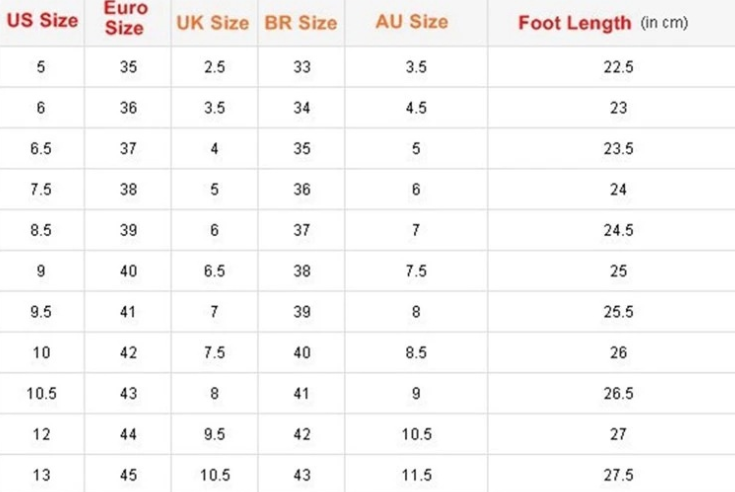This screenshot has width=735, height=492.
Task: Click the AU Size column header
Action: (413, 21)
